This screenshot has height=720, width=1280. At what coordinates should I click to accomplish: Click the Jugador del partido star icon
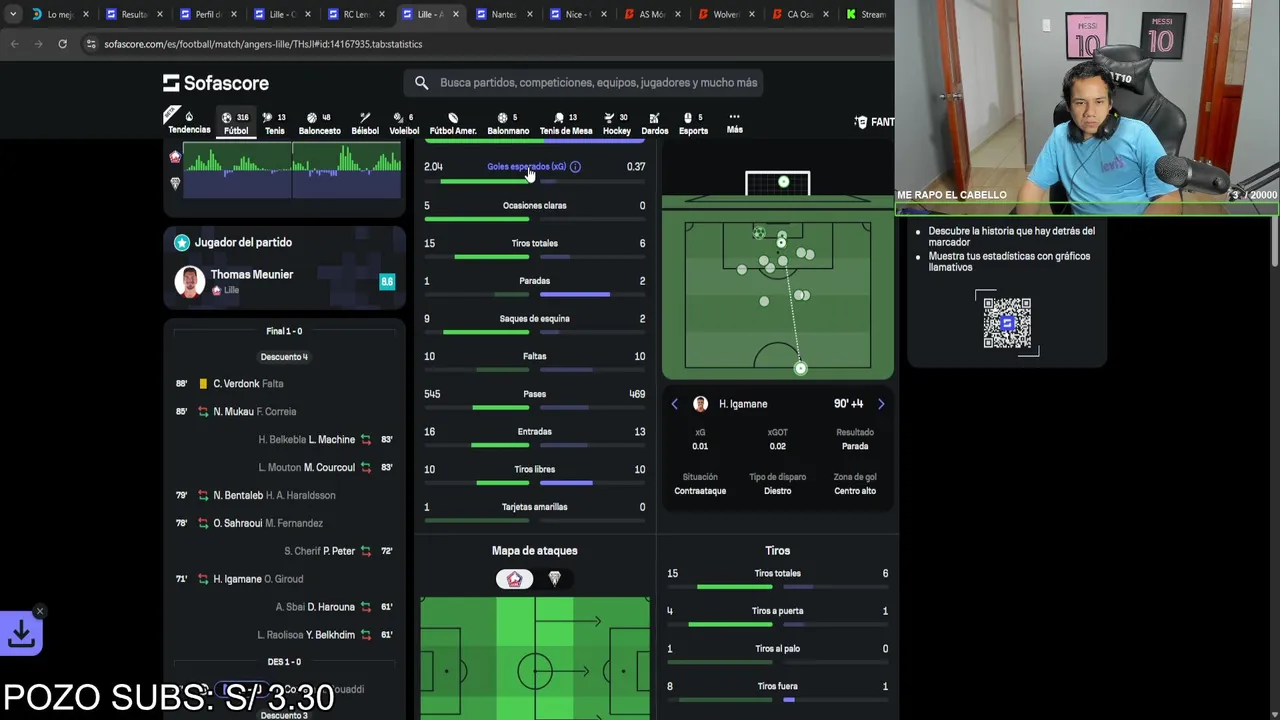tap(181, 242)
